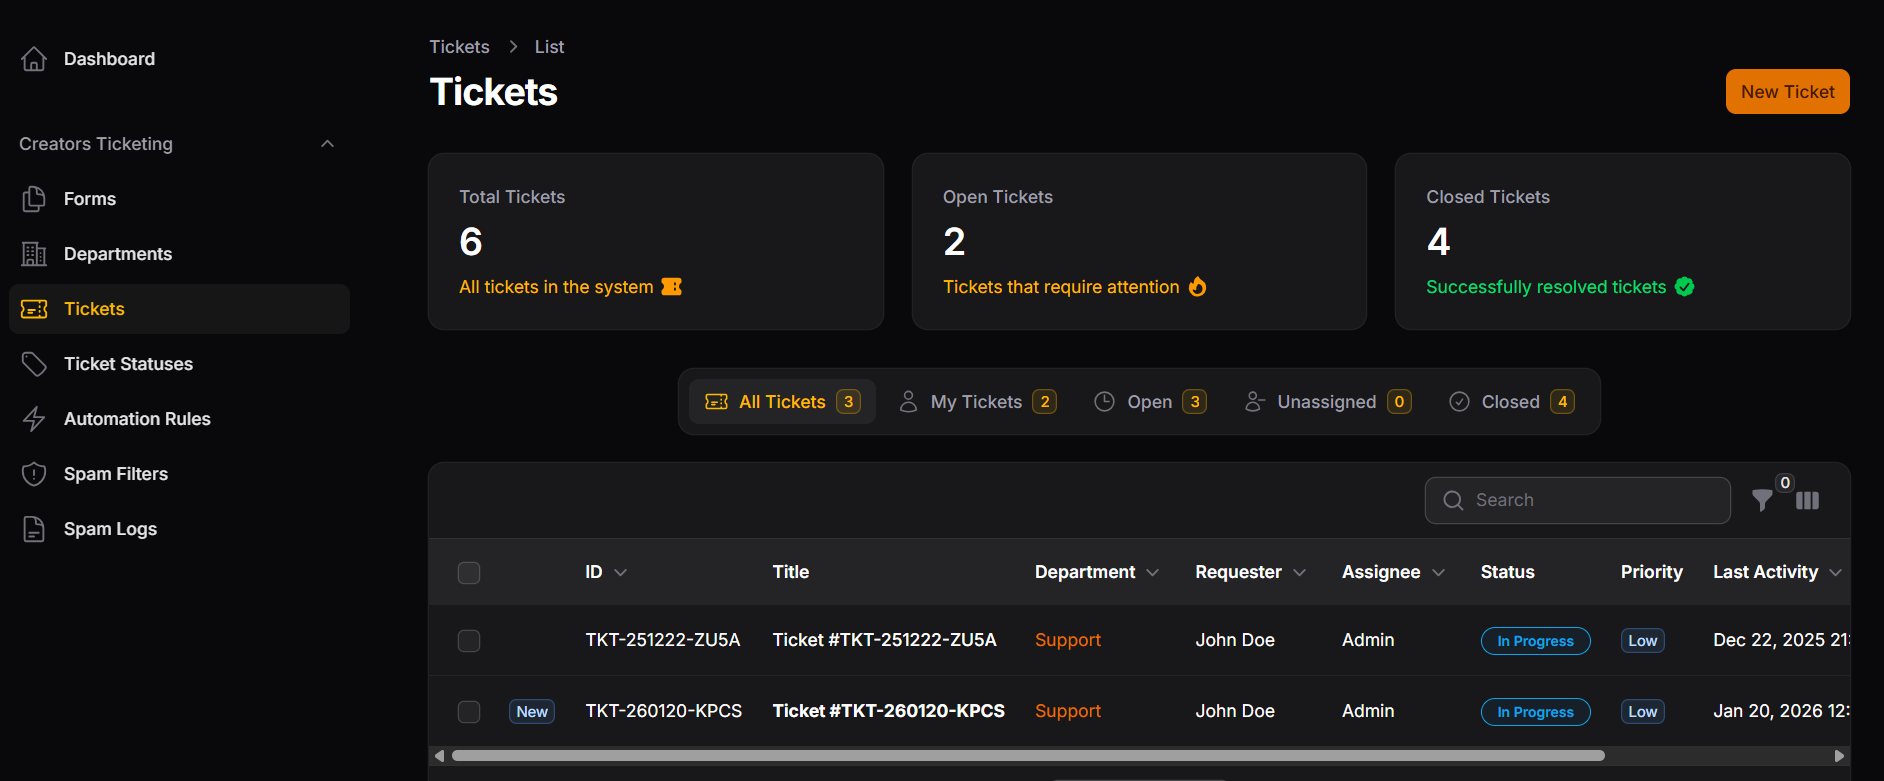
Task: Switch to the My Tickets tab
Action: (977, 402)
